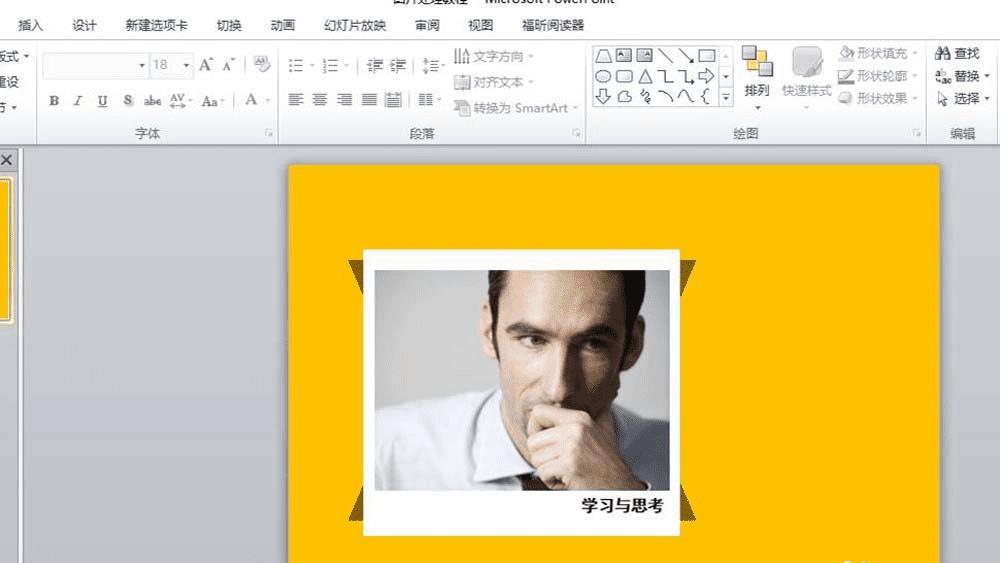1000x563 pixels.
Task: Open 插入 ribbon tab
Action: [31, 25]
